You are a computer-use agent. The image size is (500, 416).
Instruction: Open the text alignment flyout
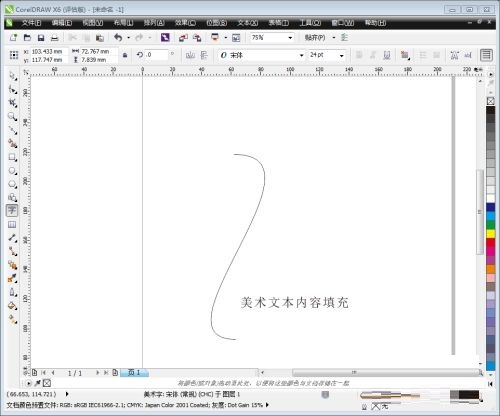coord(405,55)
